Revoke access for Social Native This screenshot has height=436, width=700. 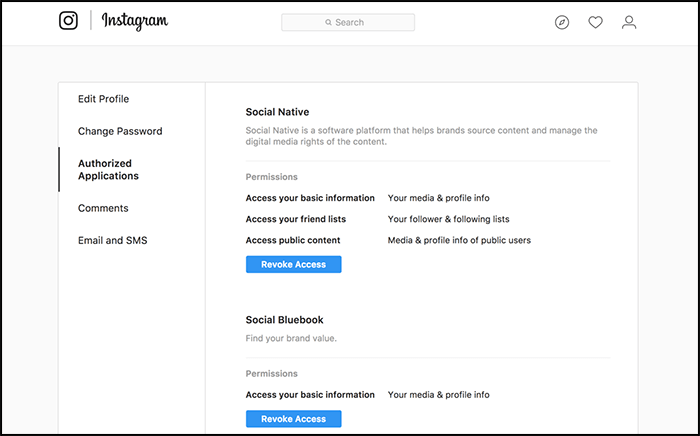tap(293, 264)
